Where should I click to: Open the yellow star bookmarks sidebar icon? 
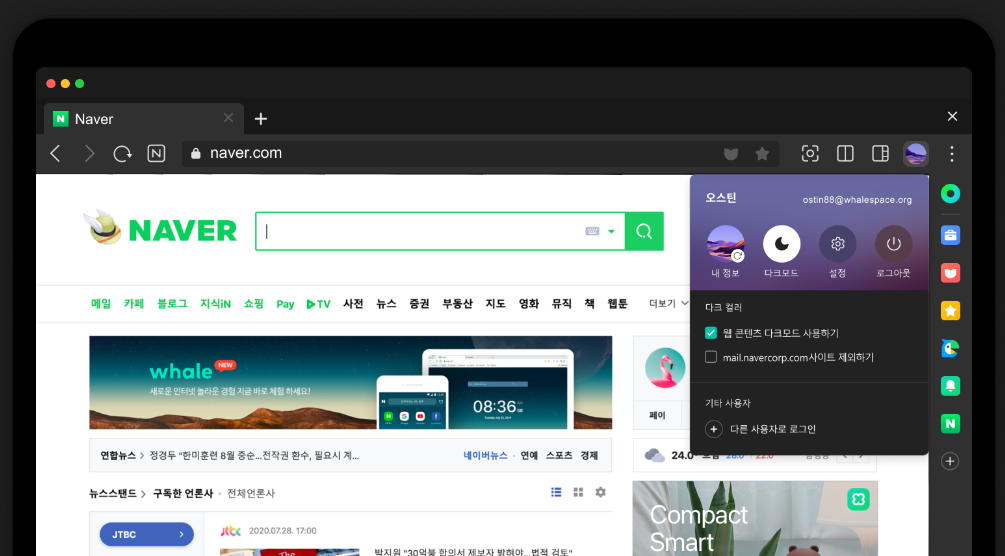pos(951,311)
